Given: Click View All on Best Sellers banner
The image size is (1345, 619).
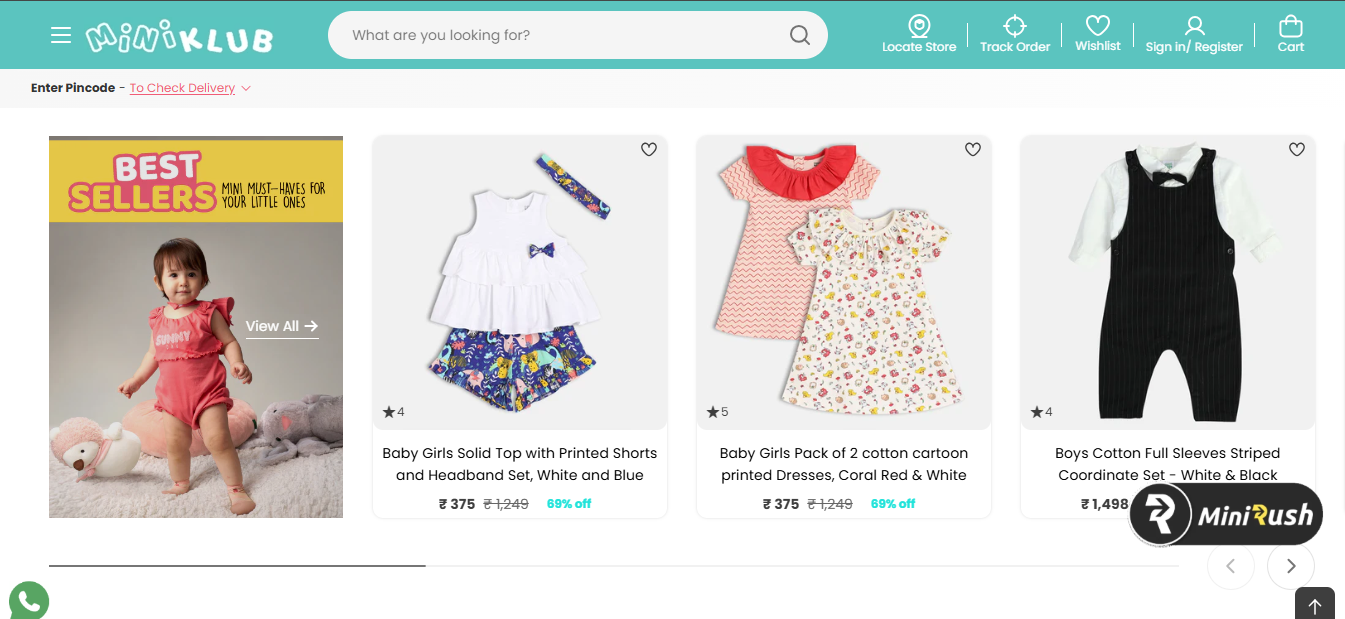Looking at the screenshot, I should (282, 326).
